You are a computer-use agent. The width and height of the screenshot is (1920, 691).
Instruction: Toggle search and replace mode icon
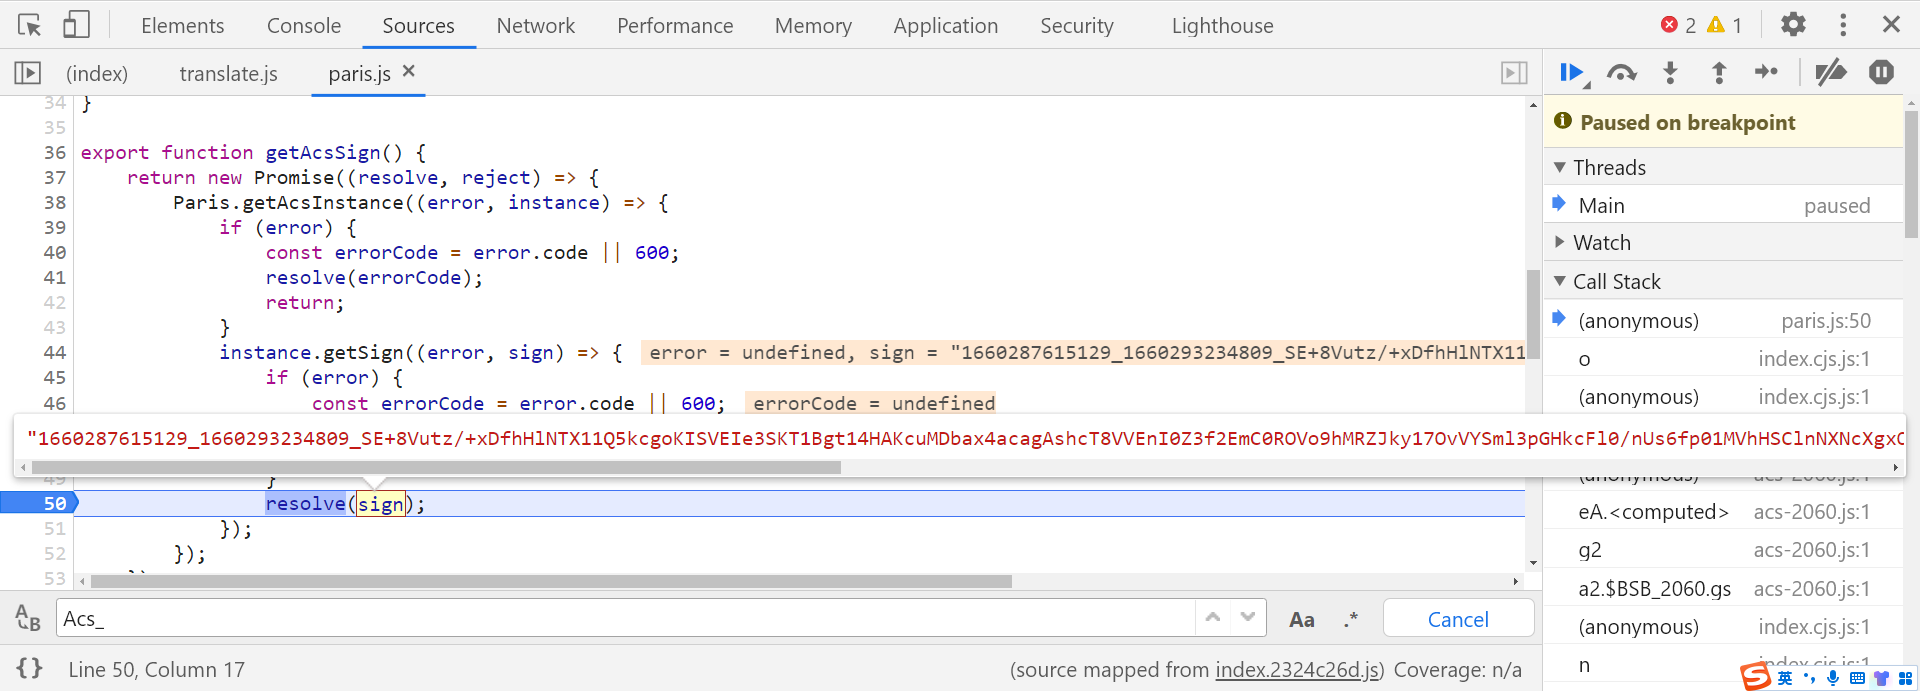28,617
